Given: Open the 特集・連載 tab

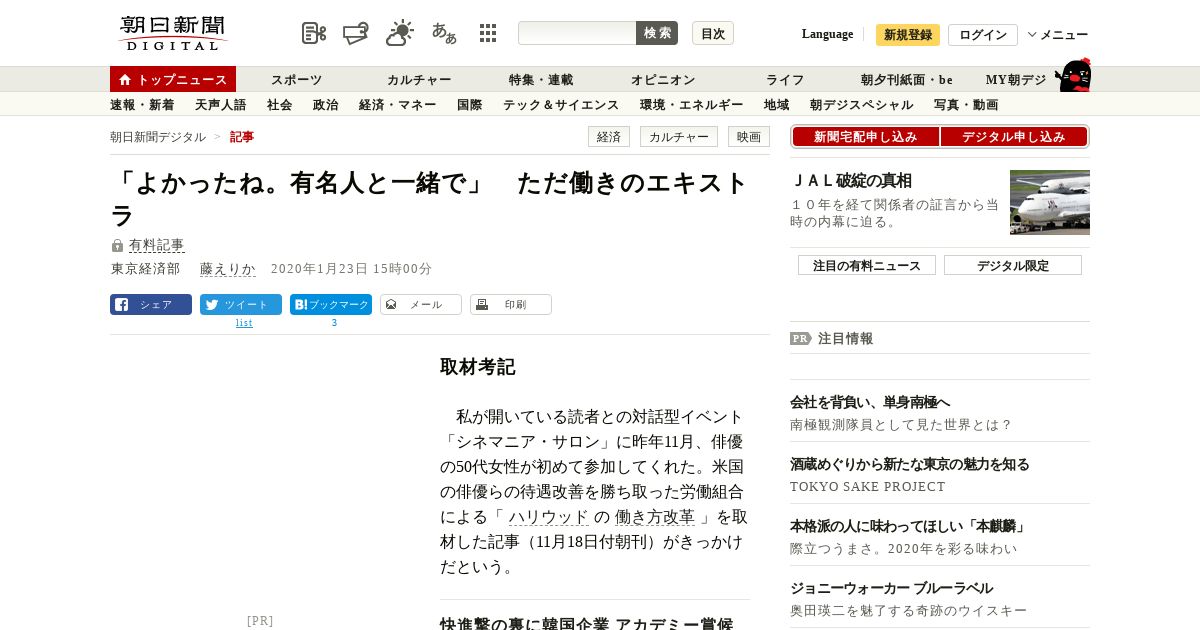Looking at the screenshot, I should 541,79.
